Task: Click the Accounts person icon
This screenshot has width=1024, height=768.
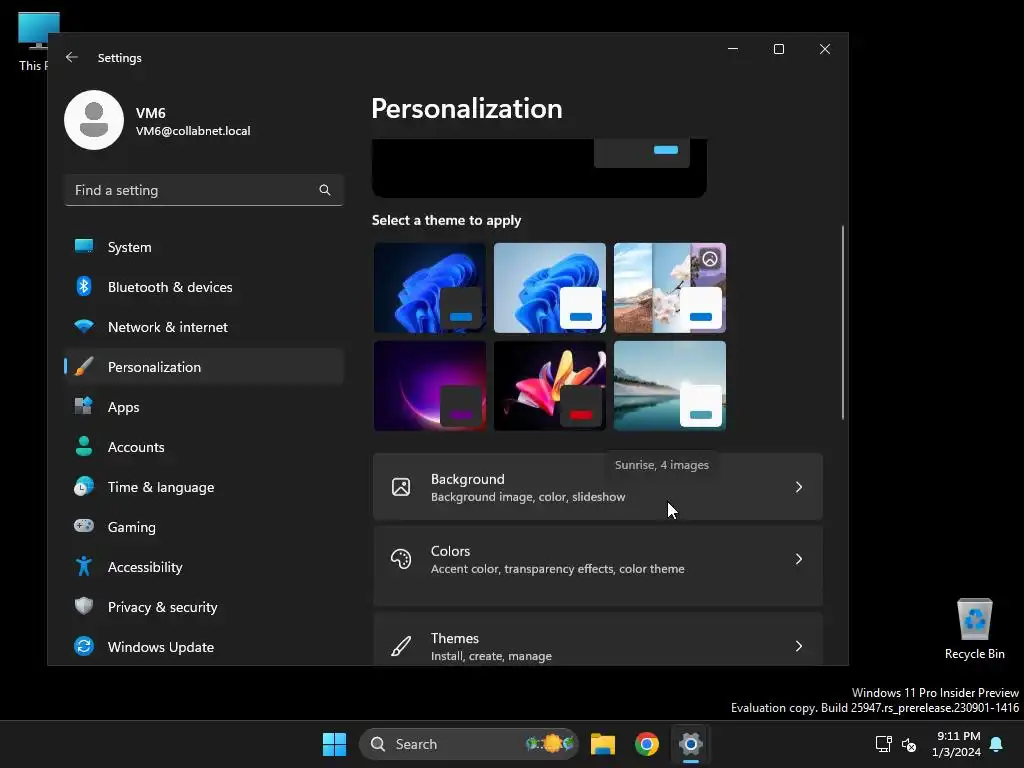Action: click(x=84, y=446)
